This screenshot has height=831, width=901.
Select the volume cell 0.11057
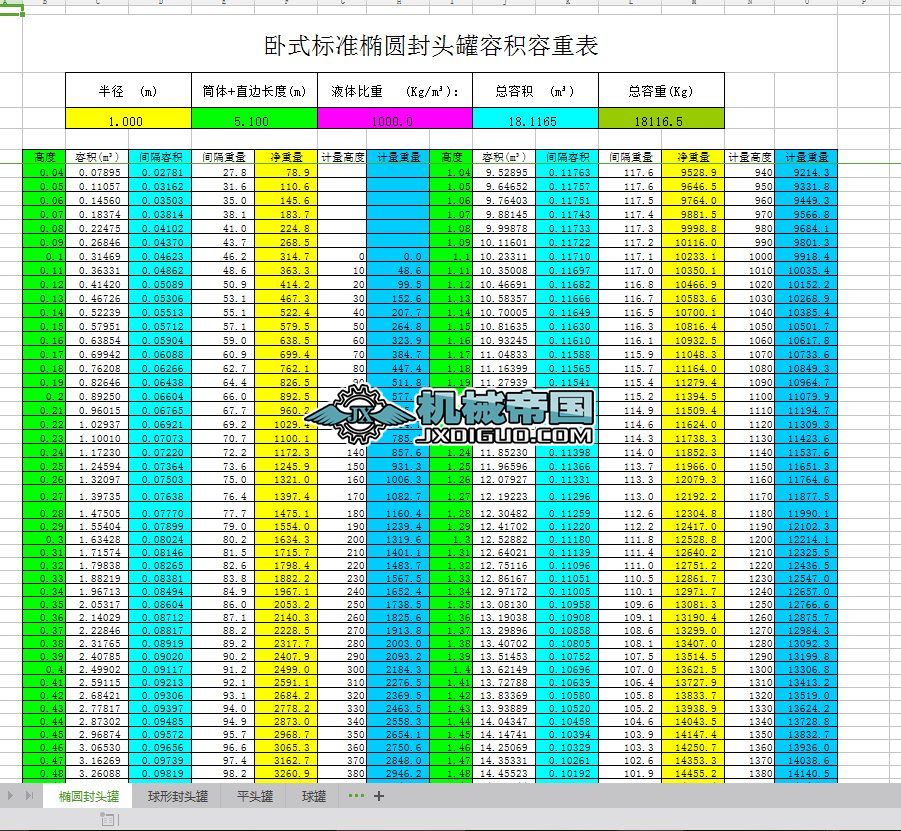point(97,186)
